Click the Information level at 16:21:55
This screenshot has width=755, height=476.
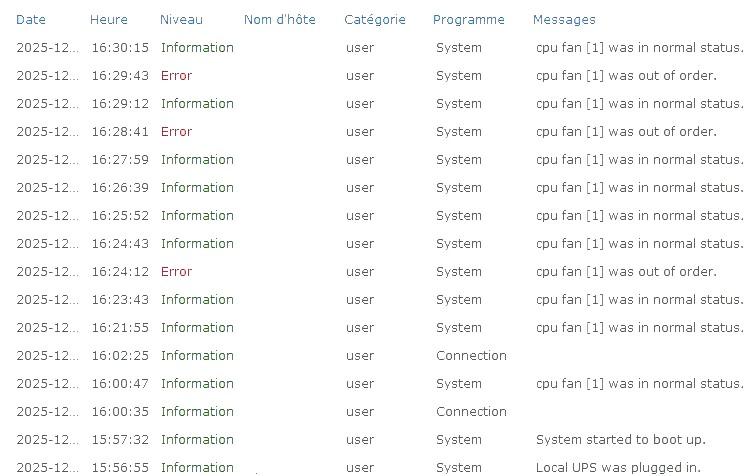pos(197,327)
